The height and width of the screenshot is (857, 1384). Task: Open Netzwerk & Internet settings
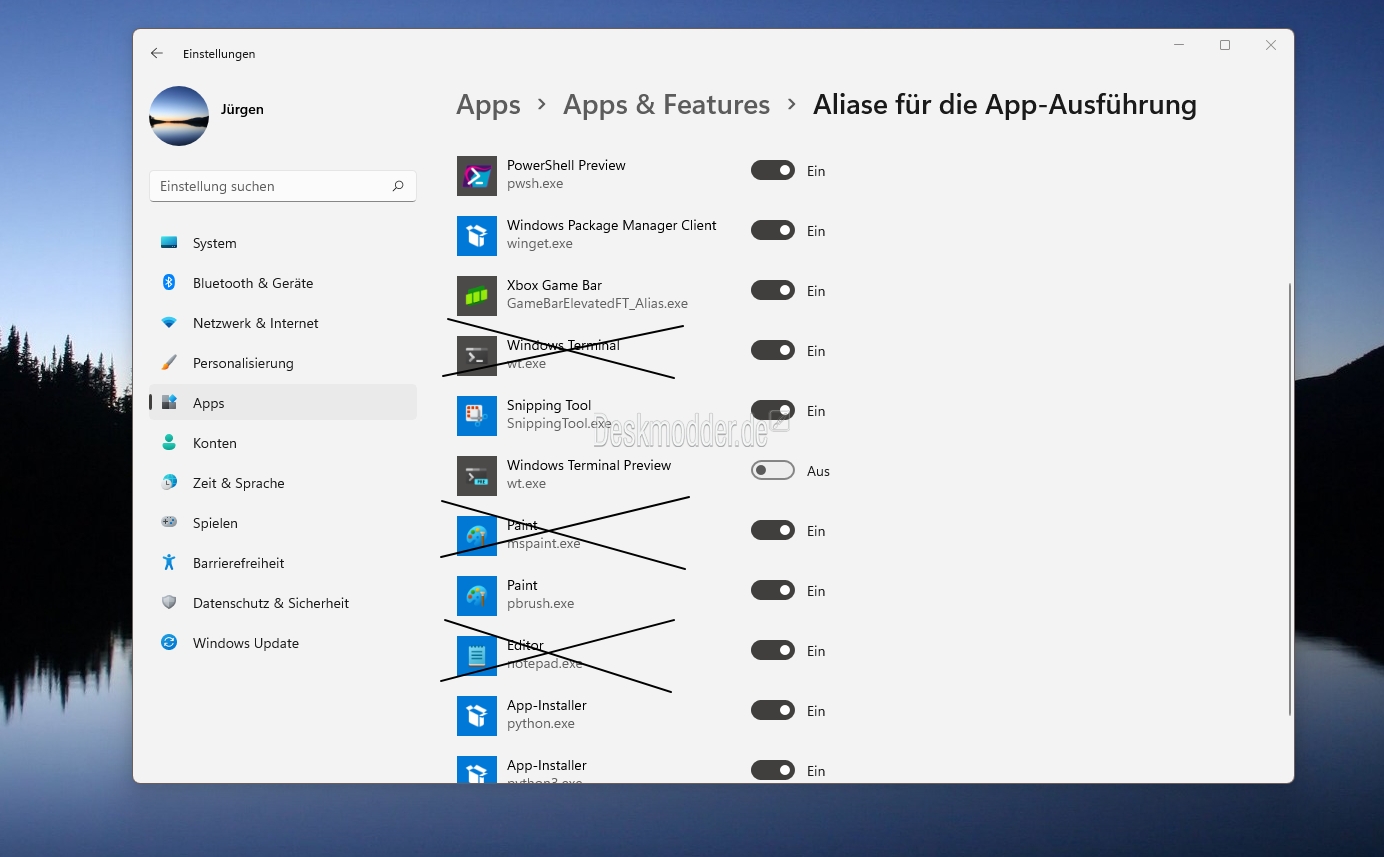point(283,323)
